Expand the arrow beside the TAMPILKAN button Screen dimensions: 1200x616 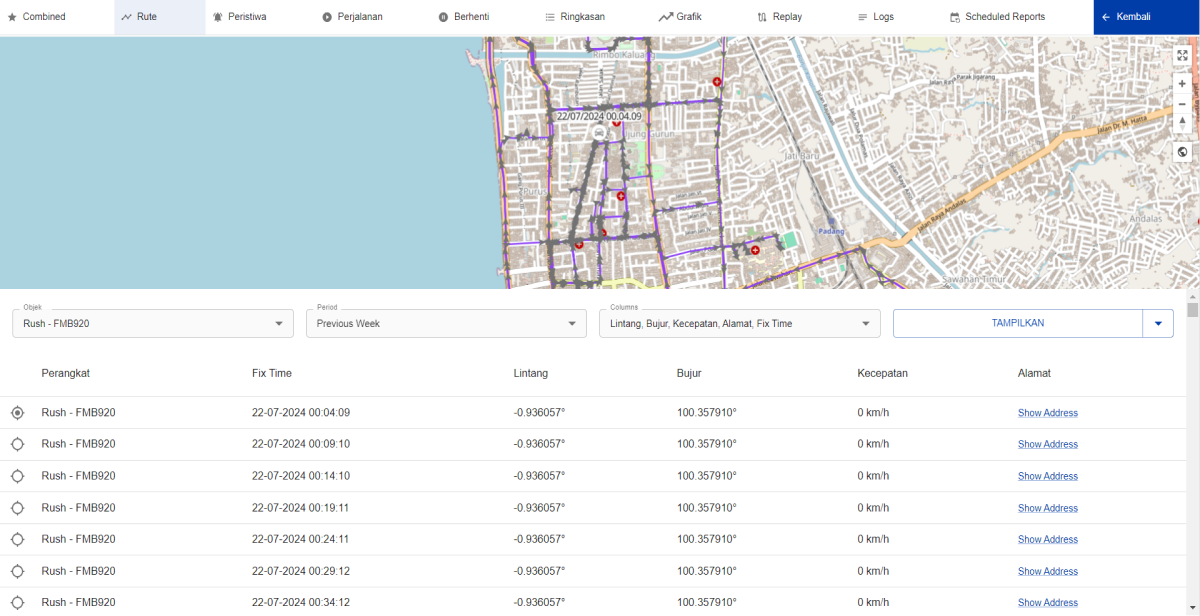coord(1158,323)
